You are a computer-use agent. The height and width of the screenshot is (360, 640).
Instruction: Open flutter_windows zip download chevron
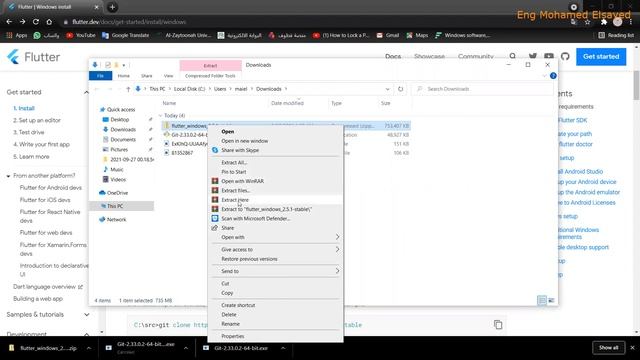point(89,348)
